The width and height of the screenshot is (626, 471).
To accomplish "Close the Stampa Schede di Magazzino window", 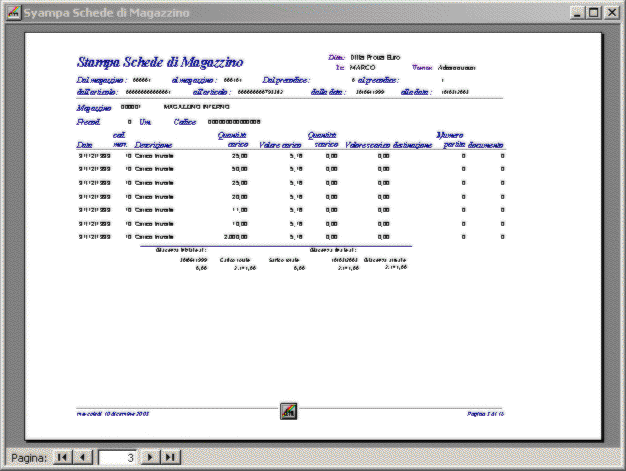I will (x=612, y=13).
